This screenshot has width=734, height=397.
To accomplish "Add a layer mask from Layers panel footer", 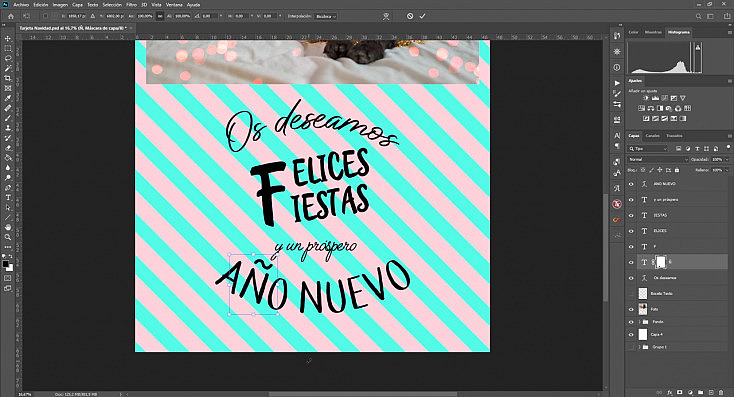I will 680,392.
